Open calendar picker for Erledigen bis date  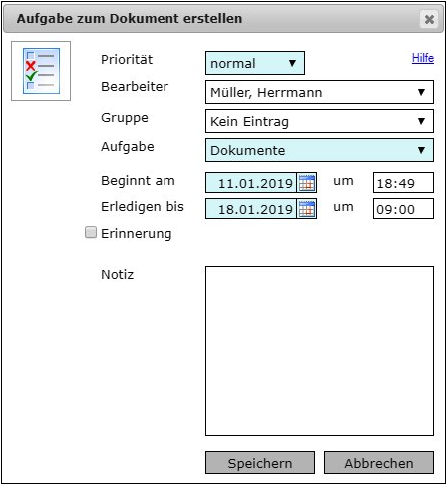[x=307, y=209]
